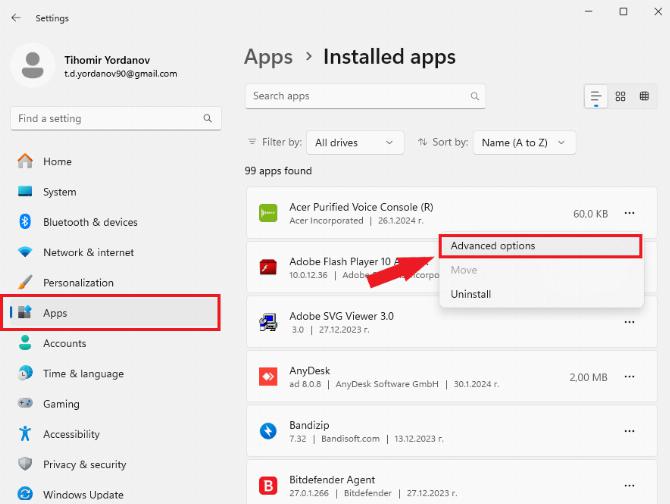
Task: Click the Bandizip app icon
Action: coord(268,431)
